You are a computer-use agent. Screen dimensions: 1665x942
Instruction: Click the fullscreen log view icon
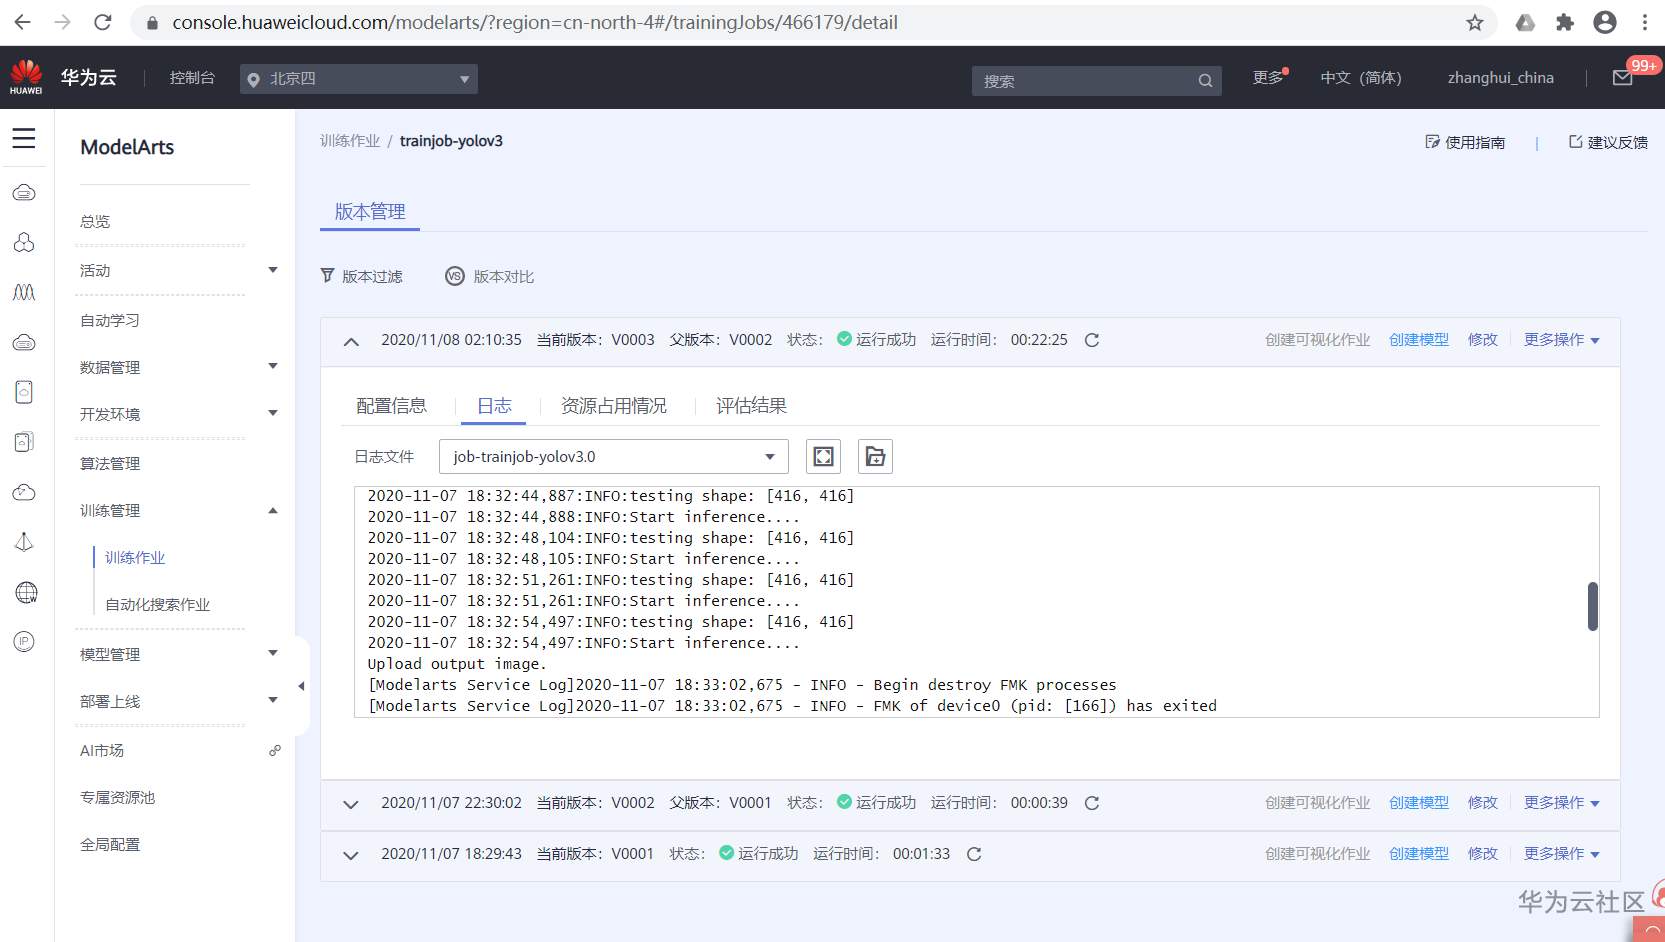coord(823,457)
